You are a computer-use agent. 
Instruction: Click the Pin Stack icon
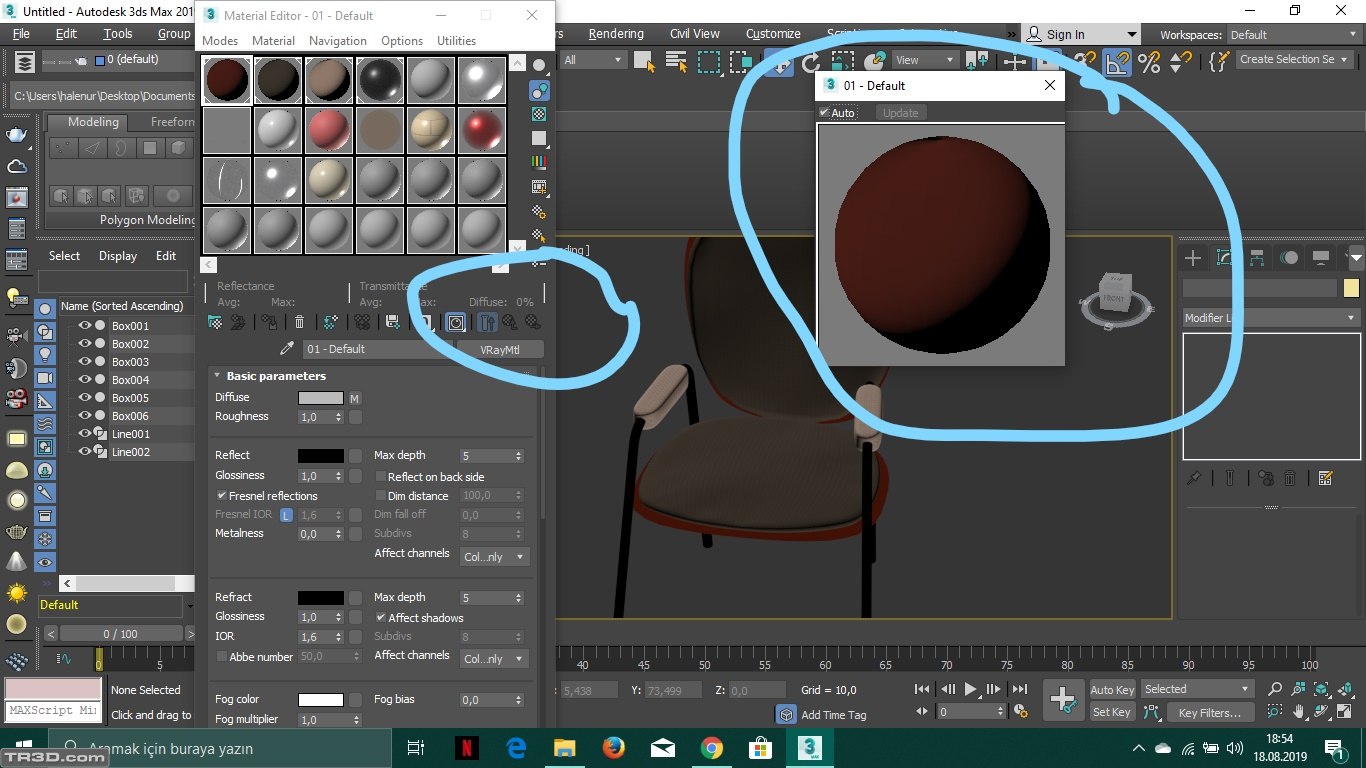[x=1194, y=478]
